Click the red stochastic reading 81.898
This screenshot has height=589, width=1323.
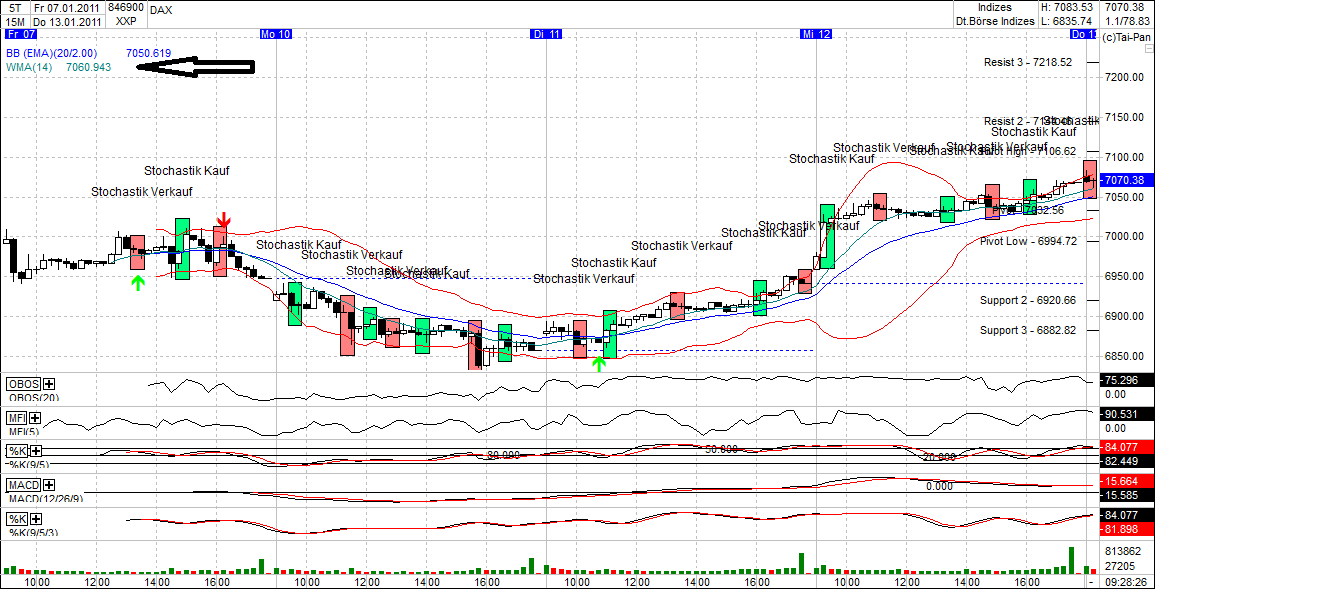(1128, 529)
